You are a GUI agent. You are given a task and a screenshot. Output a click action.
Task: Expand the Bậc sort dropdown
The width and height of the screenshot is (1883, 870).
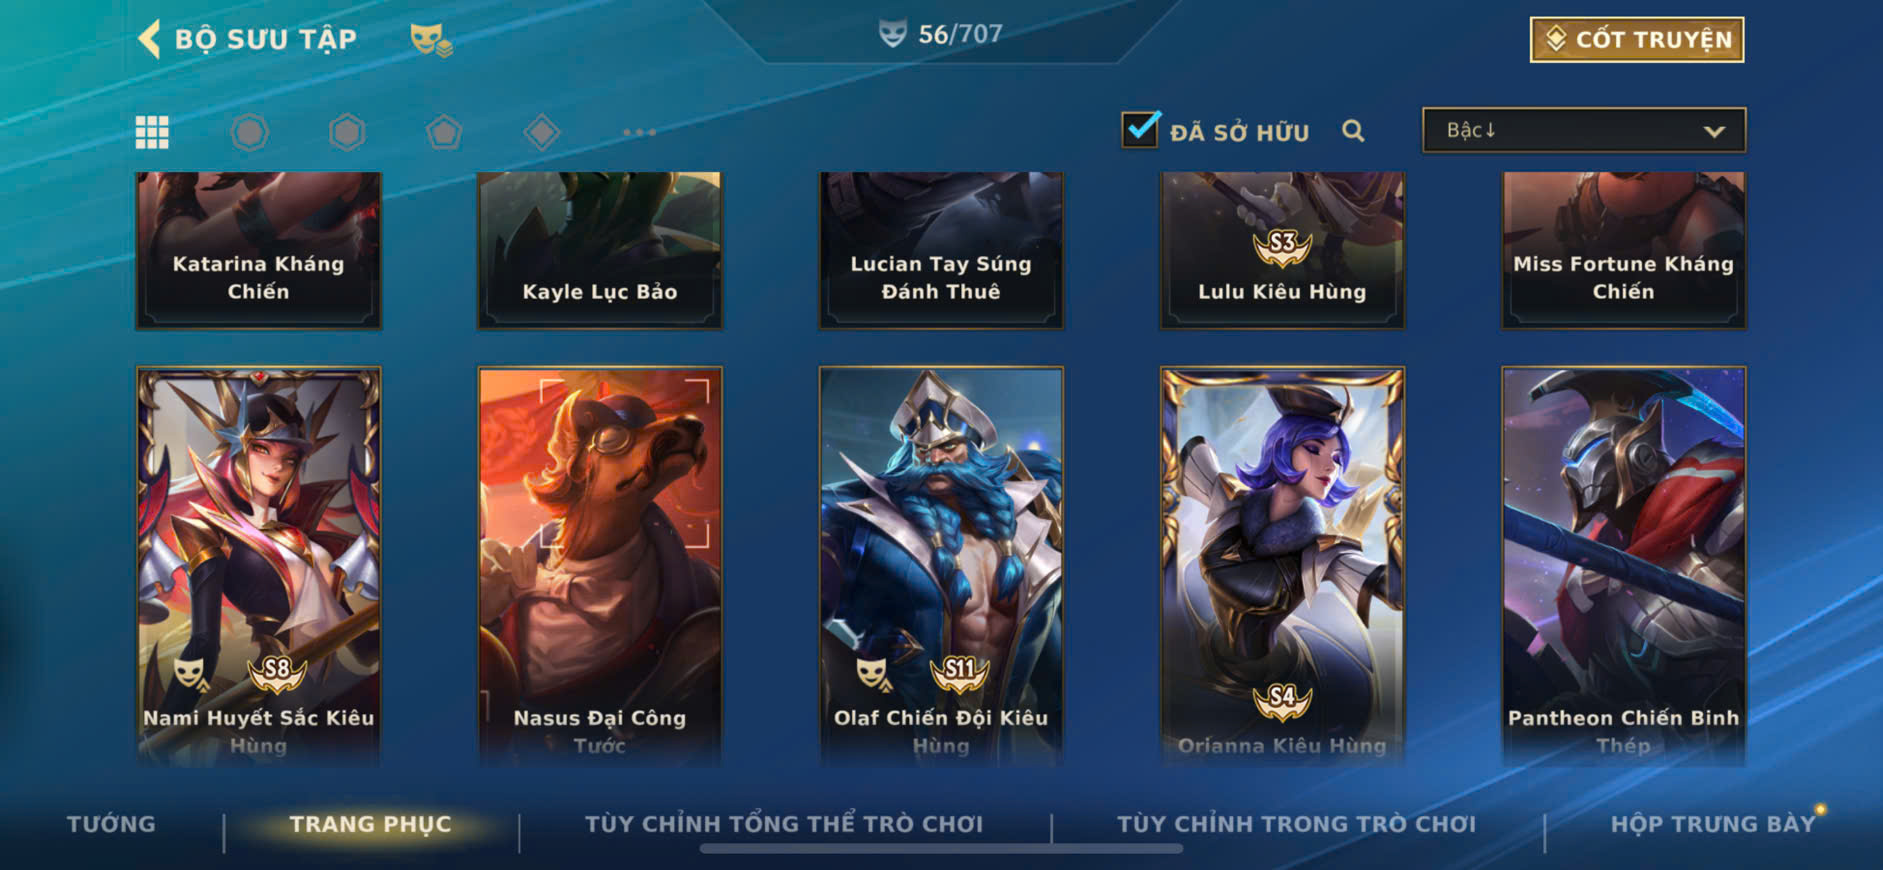pyautogui.click(x=1584, y=130)
